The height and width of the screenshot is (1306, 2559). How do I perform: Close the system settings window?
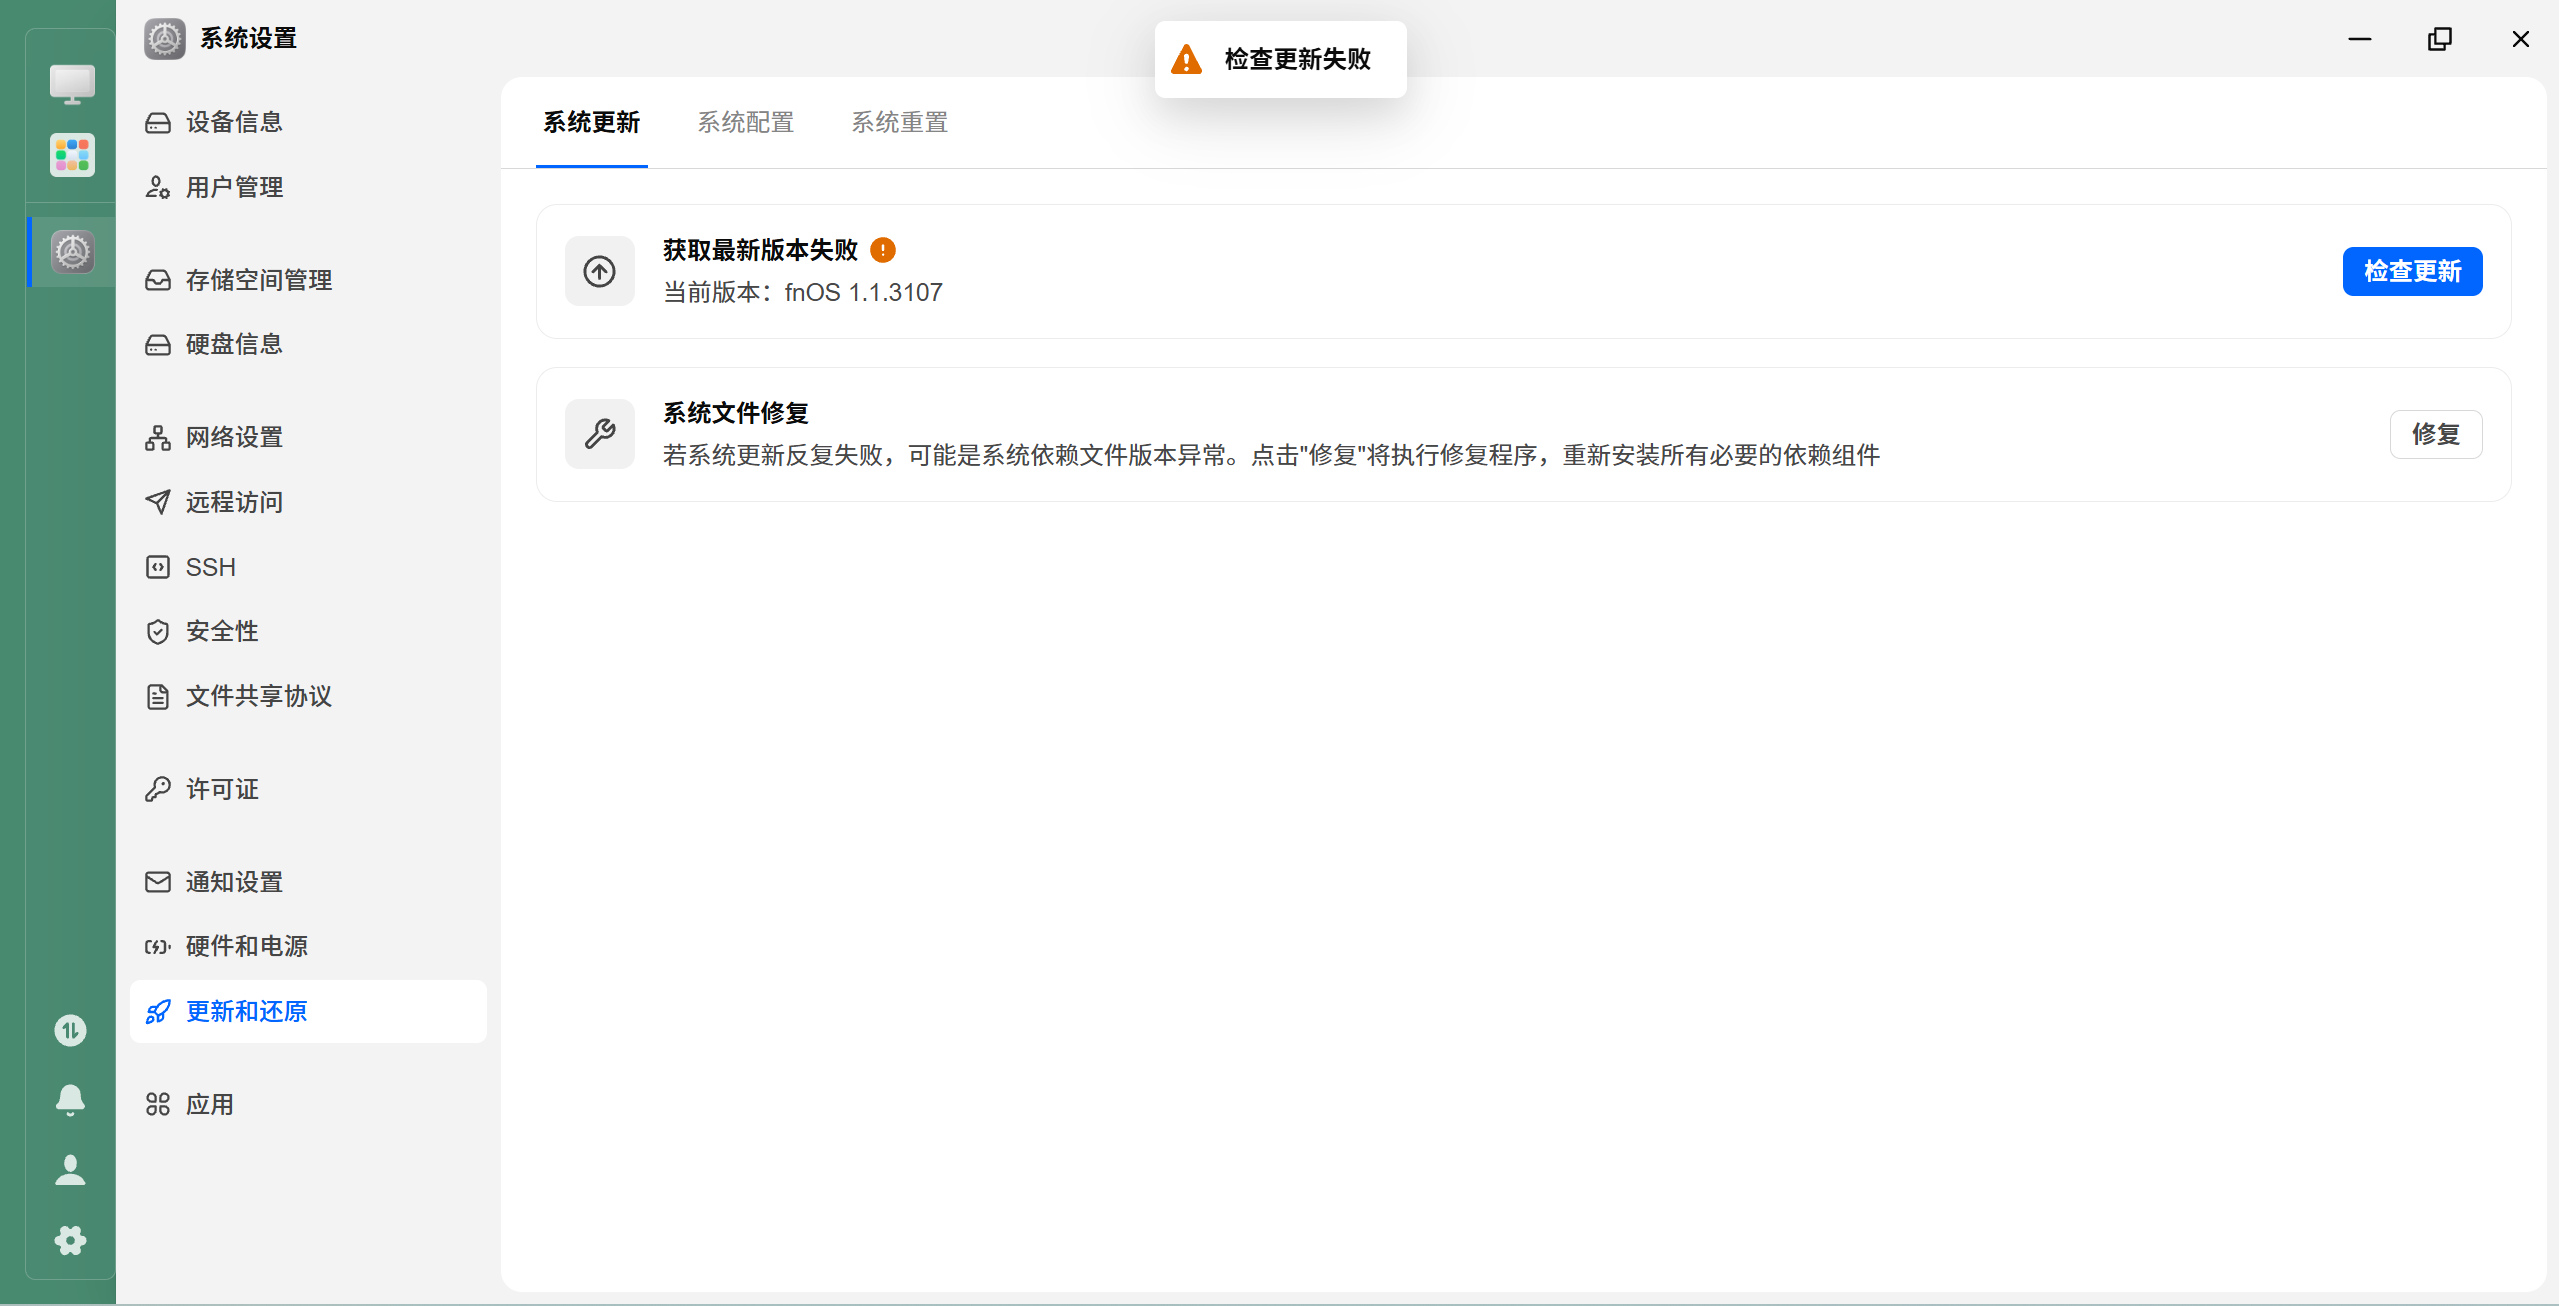pyautogui.click(x=2520, y=39)
